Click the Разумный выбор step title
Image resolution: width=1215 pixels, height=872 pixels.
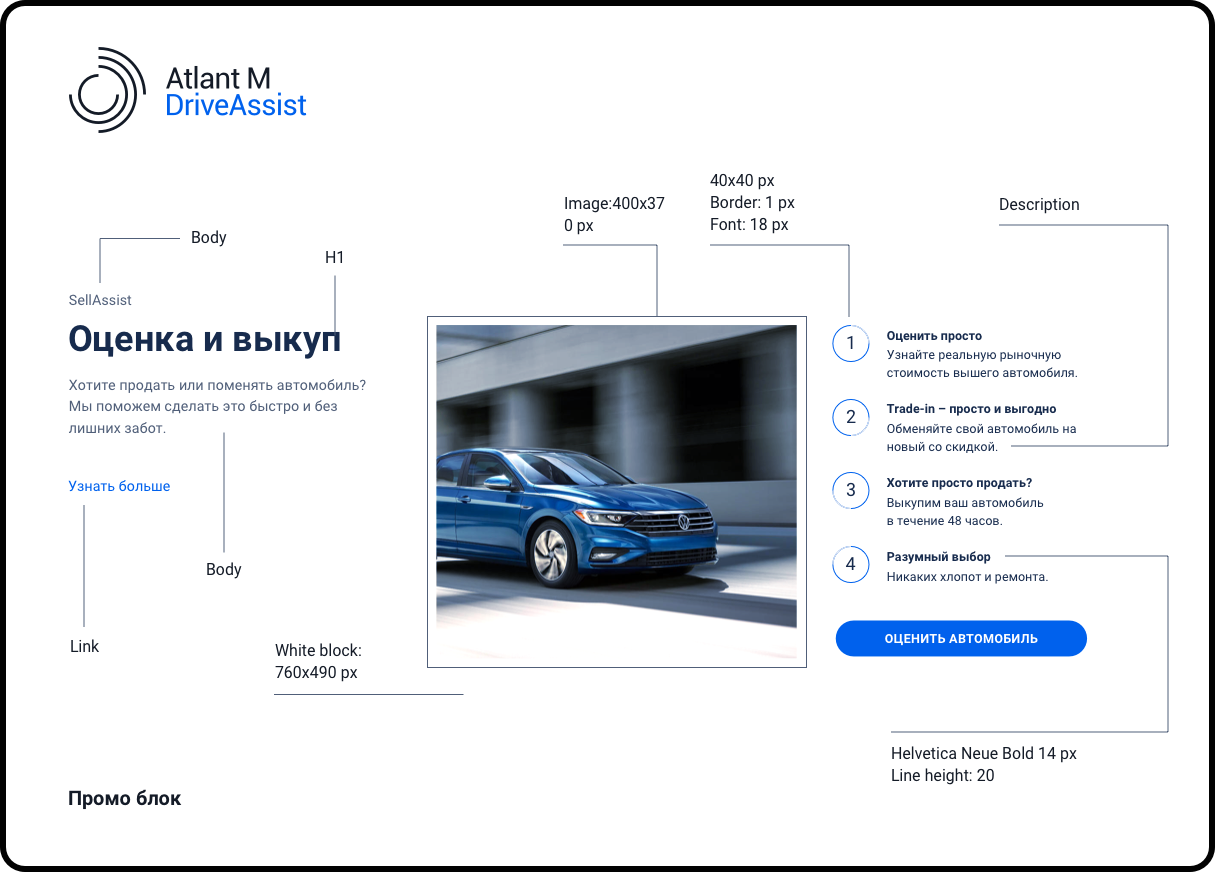pyautogui.click(x=938, y=557)
